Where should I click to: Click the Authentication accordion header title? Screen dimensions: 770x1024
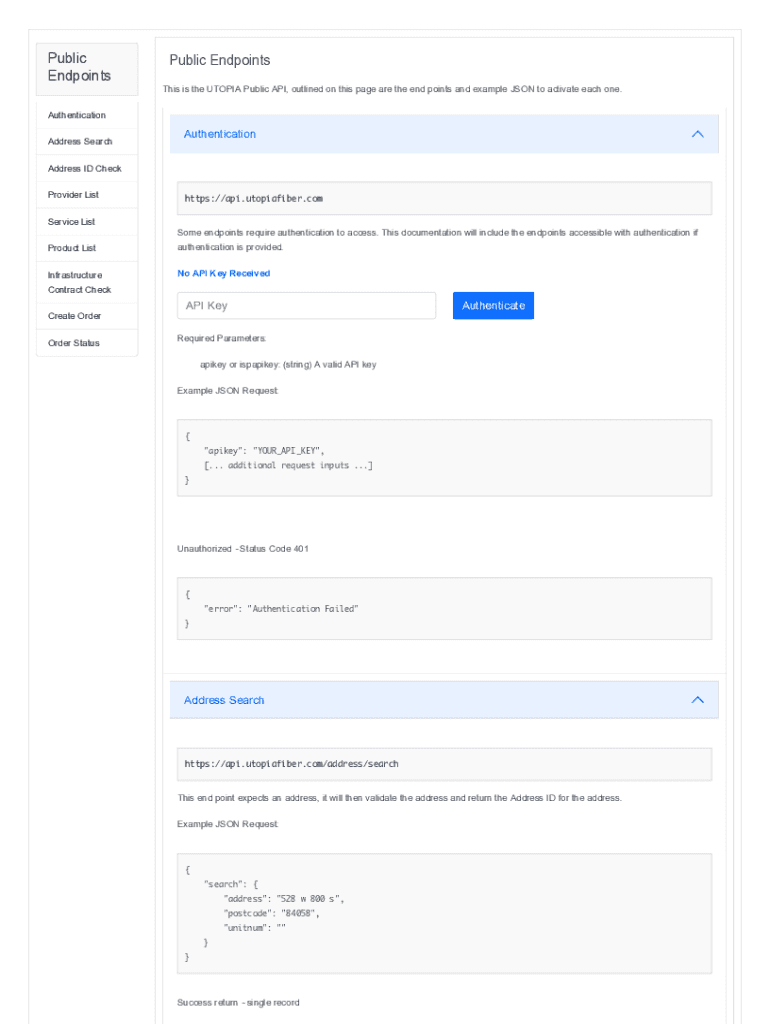(220, 134)
